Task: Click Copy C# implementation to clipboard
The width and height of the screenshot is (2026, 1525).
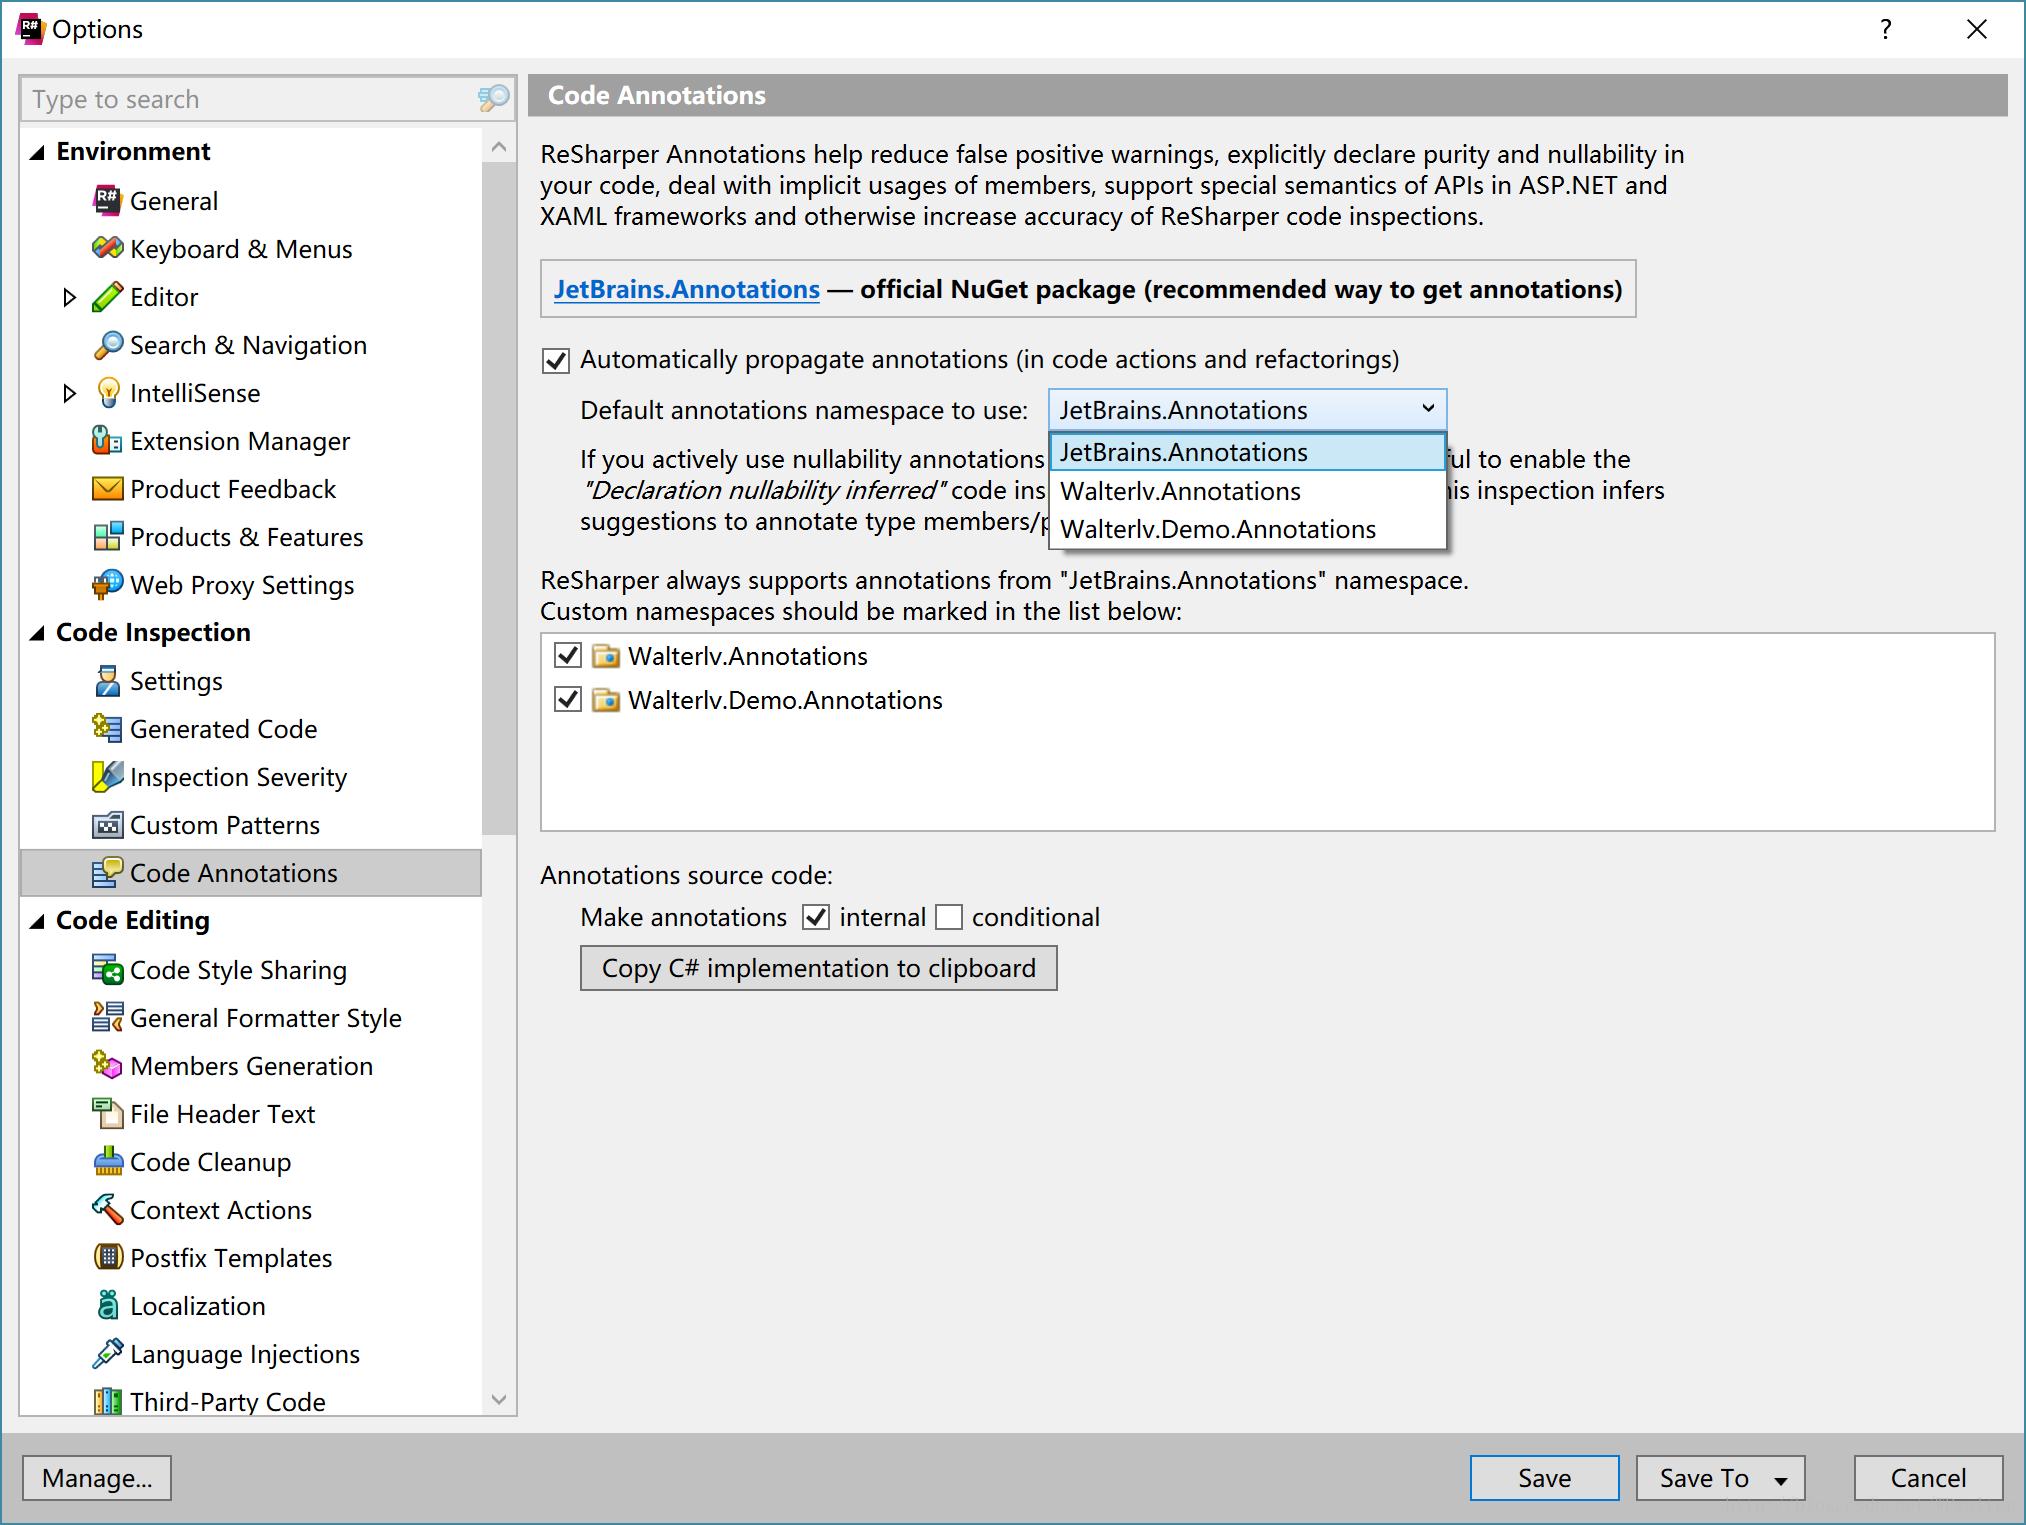Action: point(819,968)
